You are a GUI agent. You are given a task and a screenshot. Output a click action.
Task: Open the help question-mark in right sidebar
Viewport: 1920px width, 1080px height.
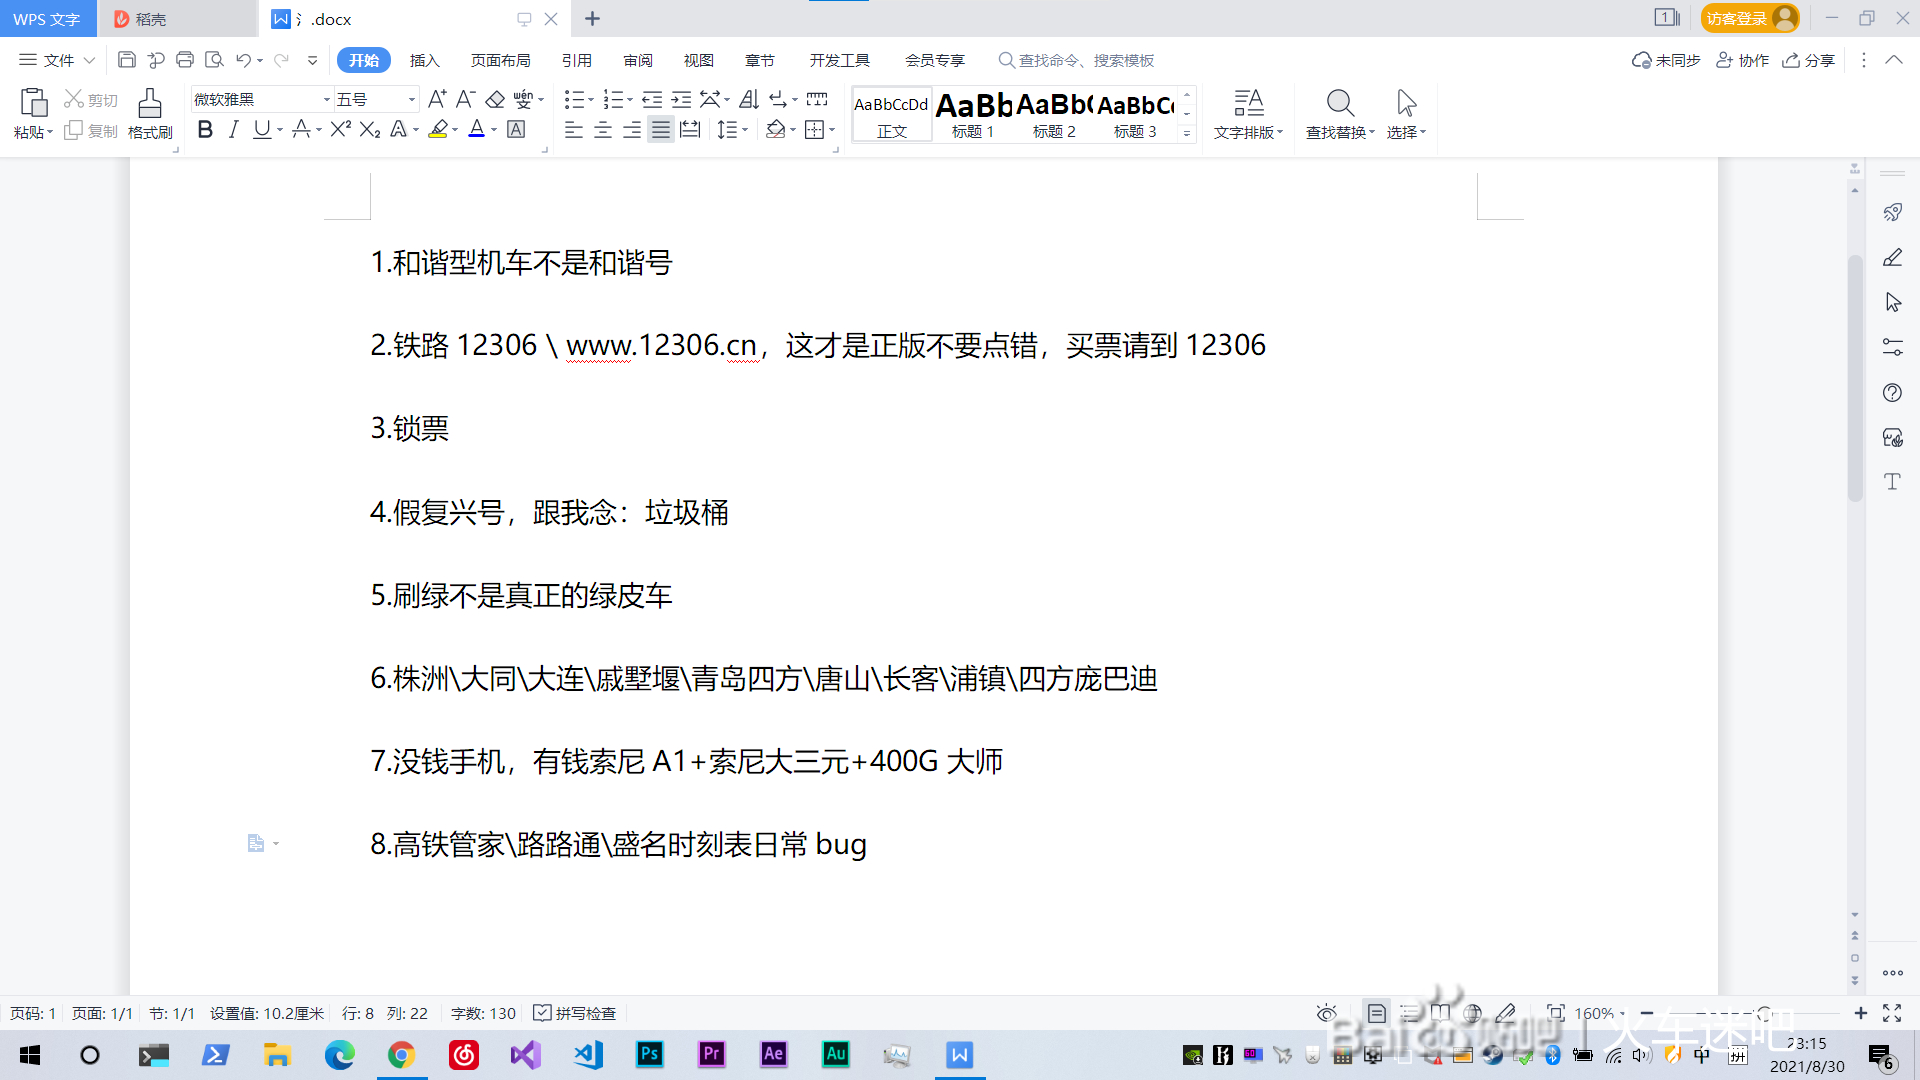point(1892,392)
